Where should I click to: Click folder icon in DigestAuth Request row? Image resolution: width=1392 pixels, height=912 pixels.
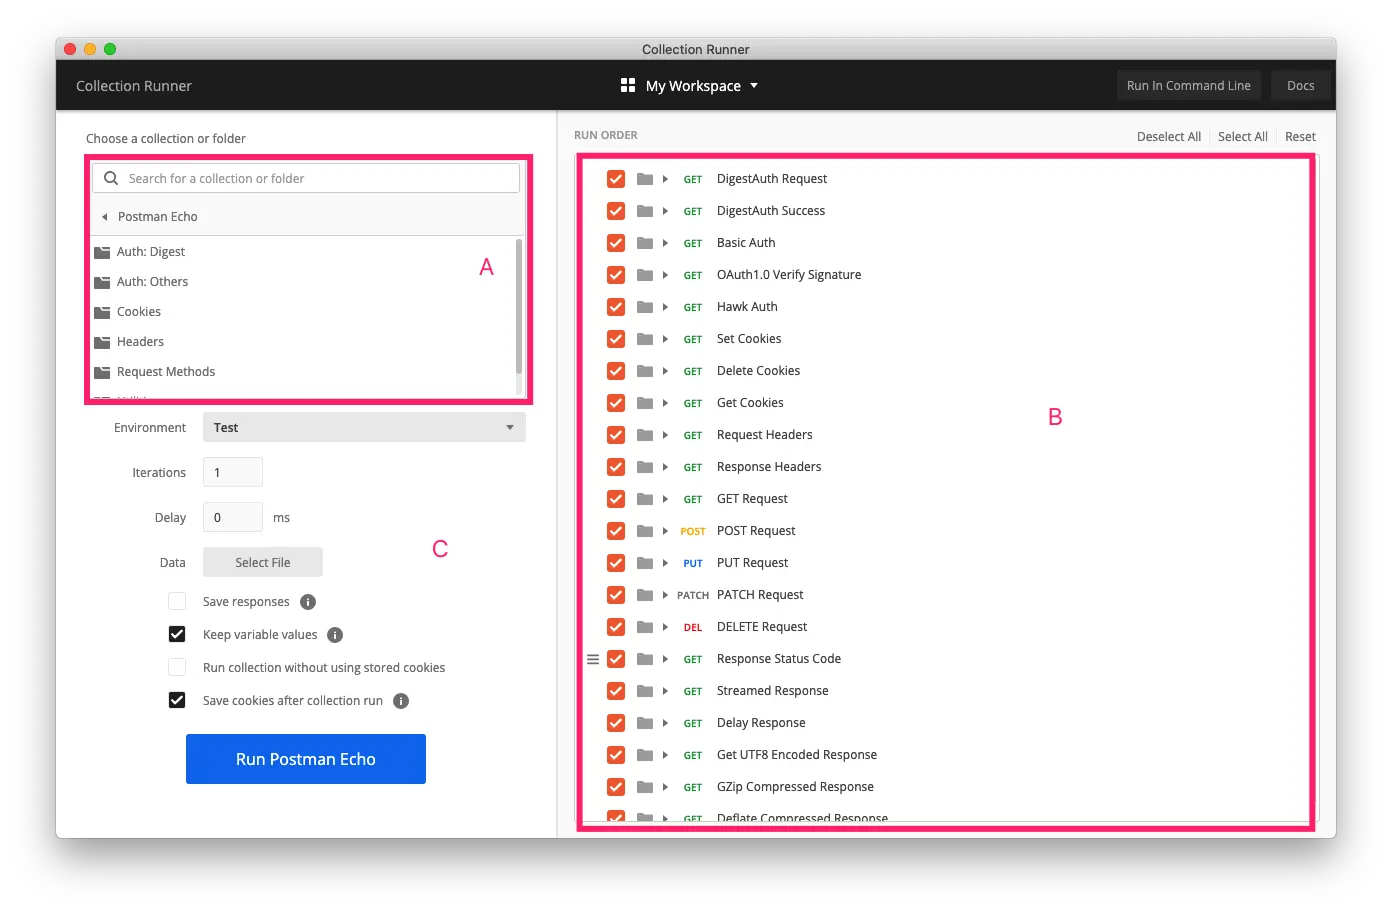tap(645, 179)
